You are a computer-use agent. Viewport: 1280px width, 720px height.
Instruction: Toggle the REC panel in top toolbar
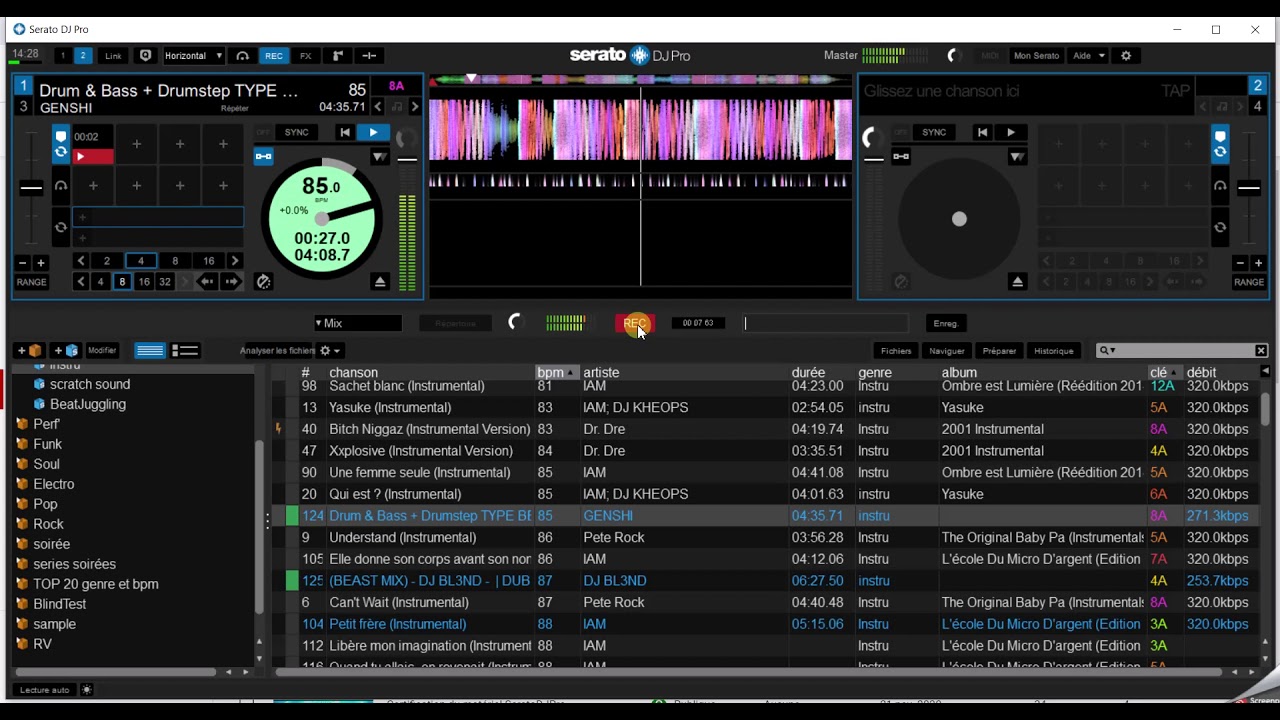273,56
